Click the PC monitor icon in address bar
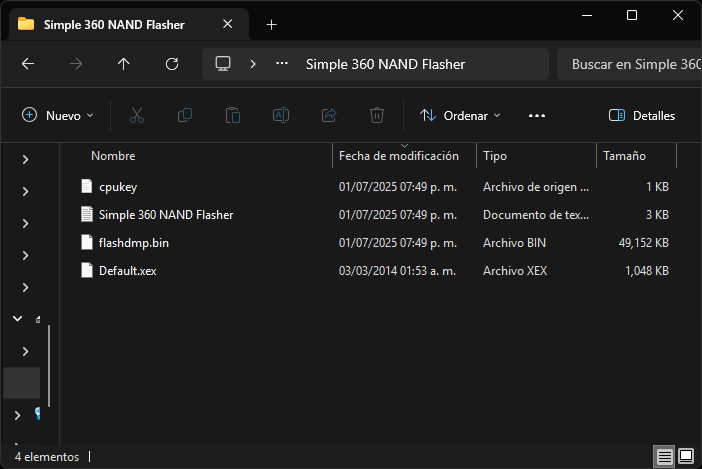 (x=223, y=64)
